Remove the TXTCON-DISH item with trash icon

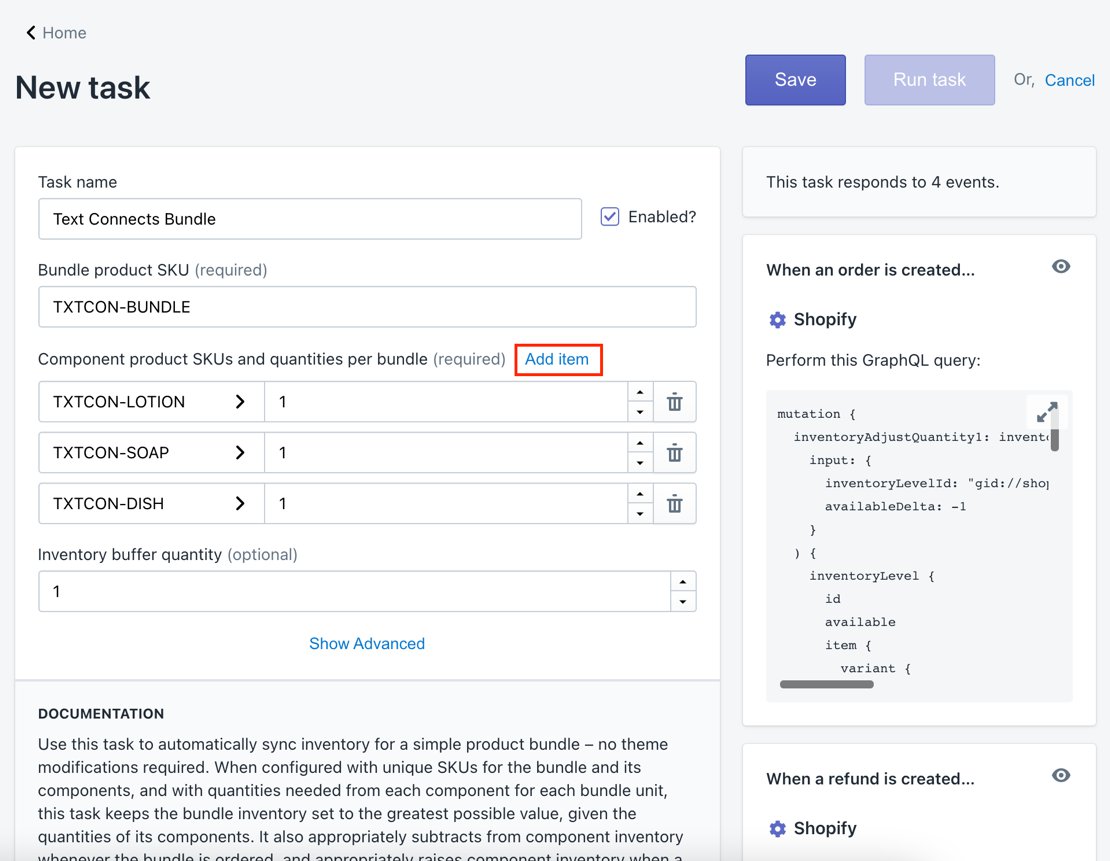(x=675, y=504)
